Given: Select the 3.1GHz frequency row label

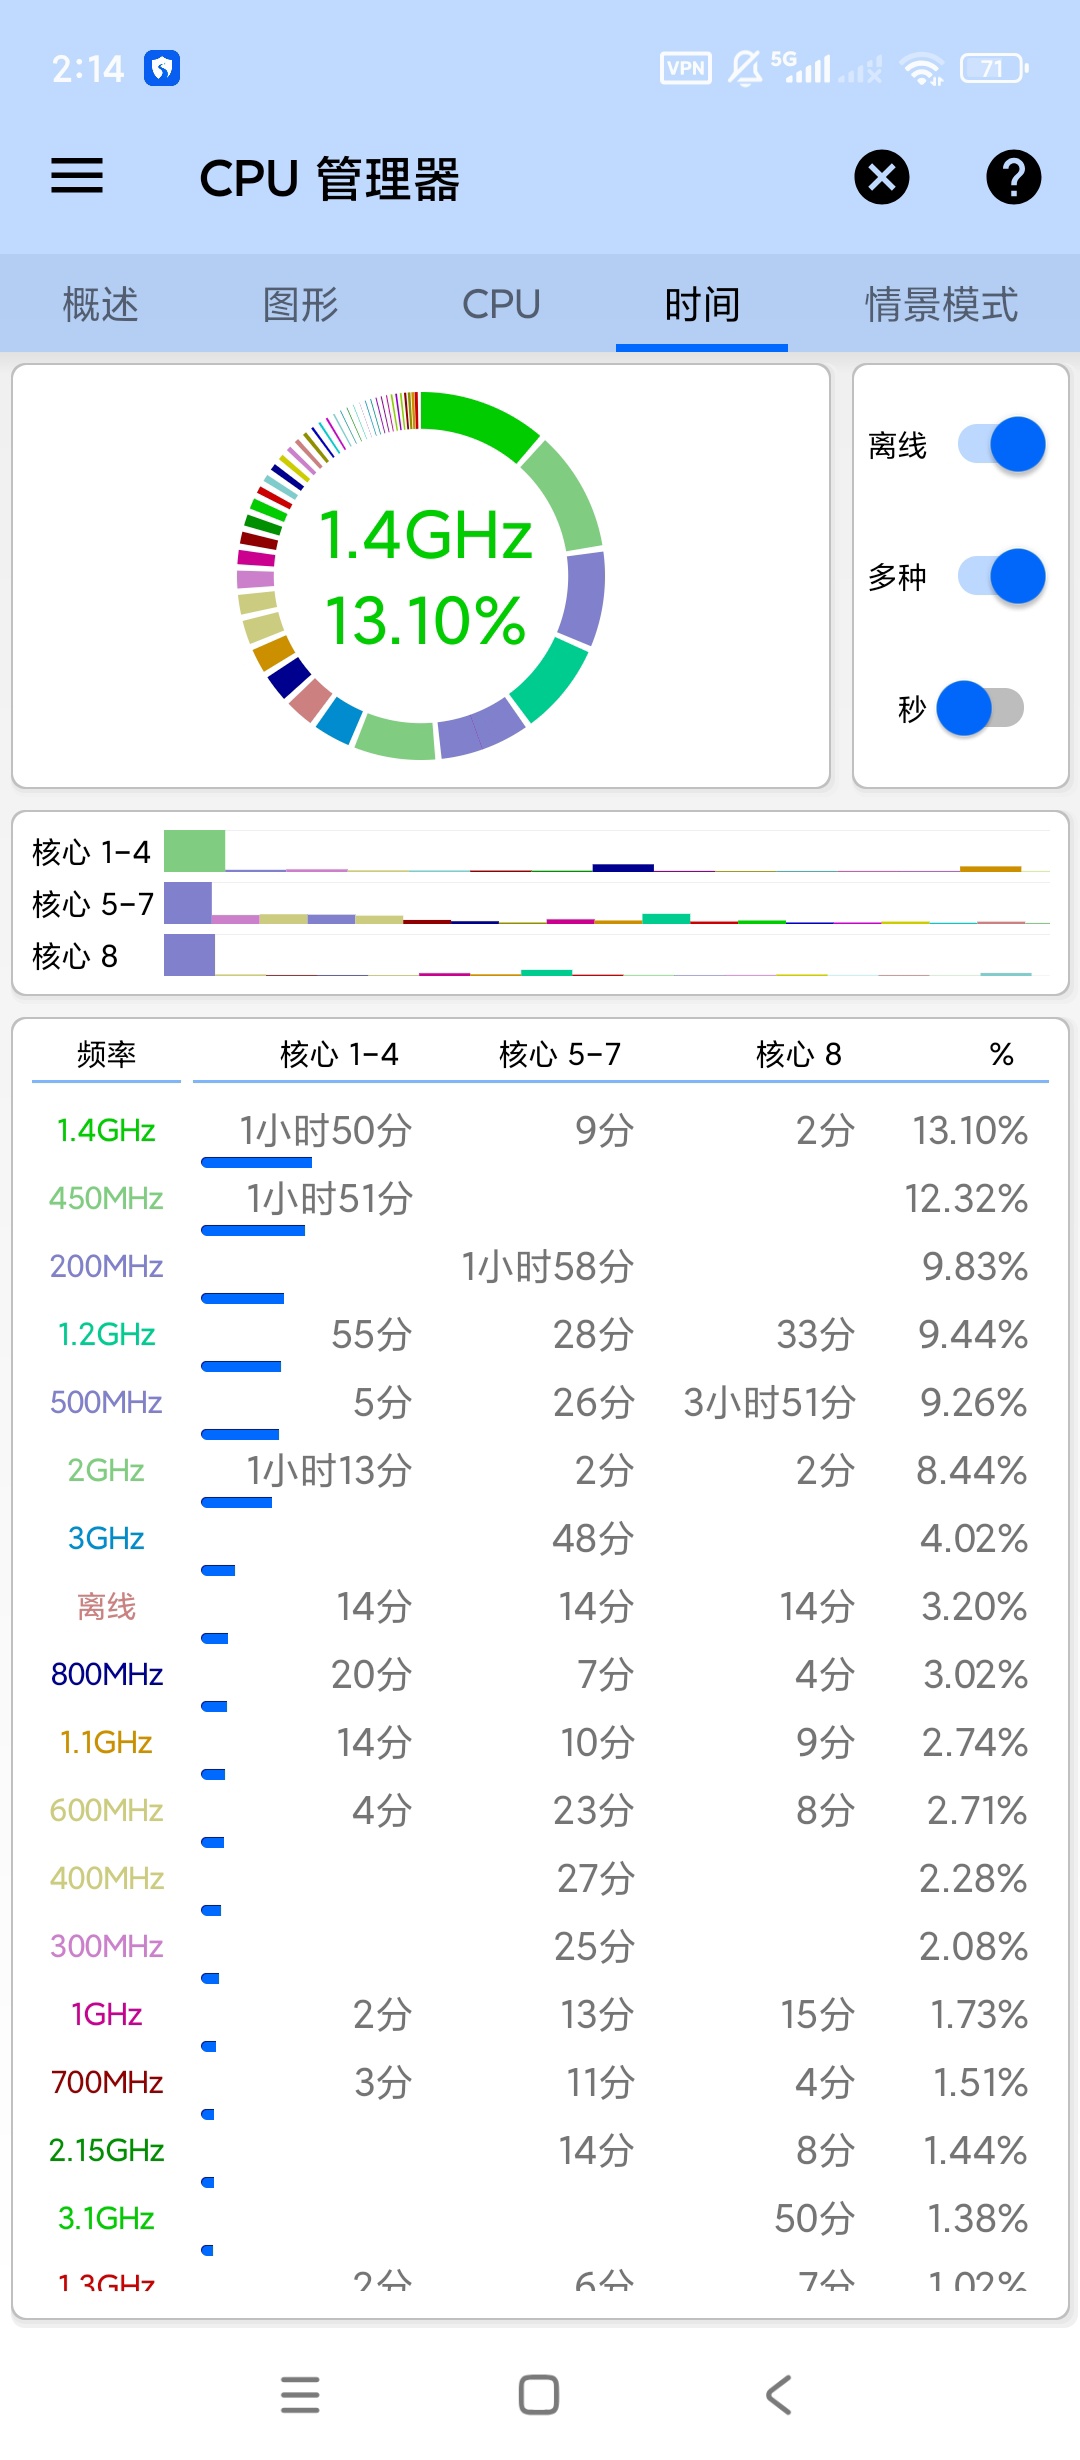Looking at the screenshot, I should click(106, 2218).
